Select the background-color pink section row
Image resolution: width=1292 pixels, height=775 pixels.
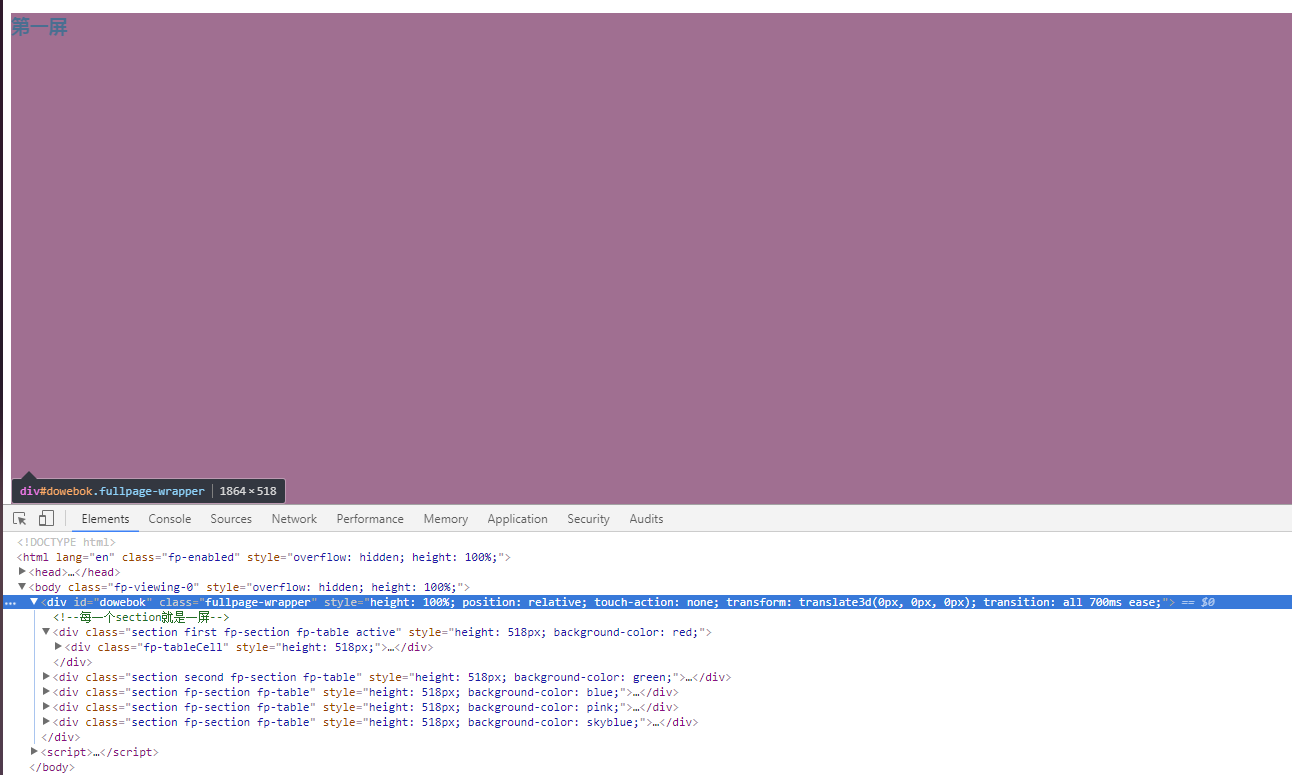tap(366, 707)
